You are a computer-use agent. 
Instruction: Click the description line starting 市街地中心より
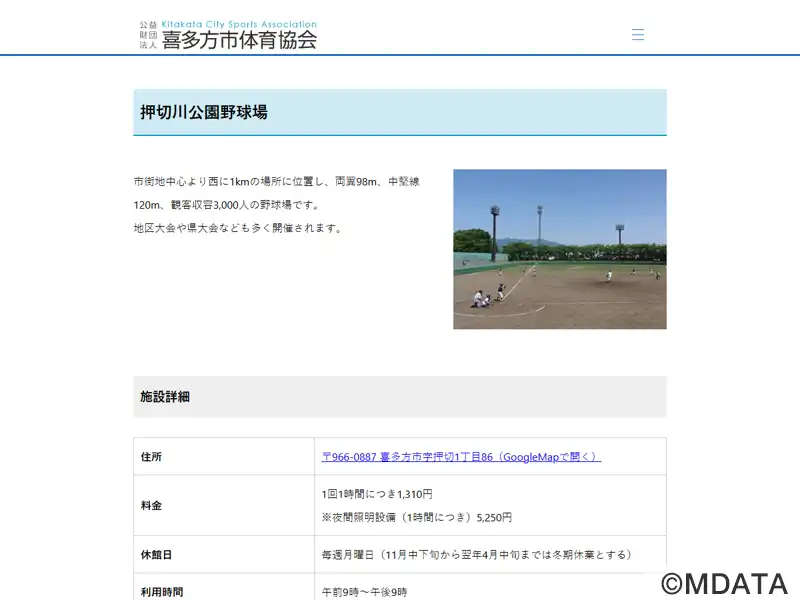click(x=277, y=181)
